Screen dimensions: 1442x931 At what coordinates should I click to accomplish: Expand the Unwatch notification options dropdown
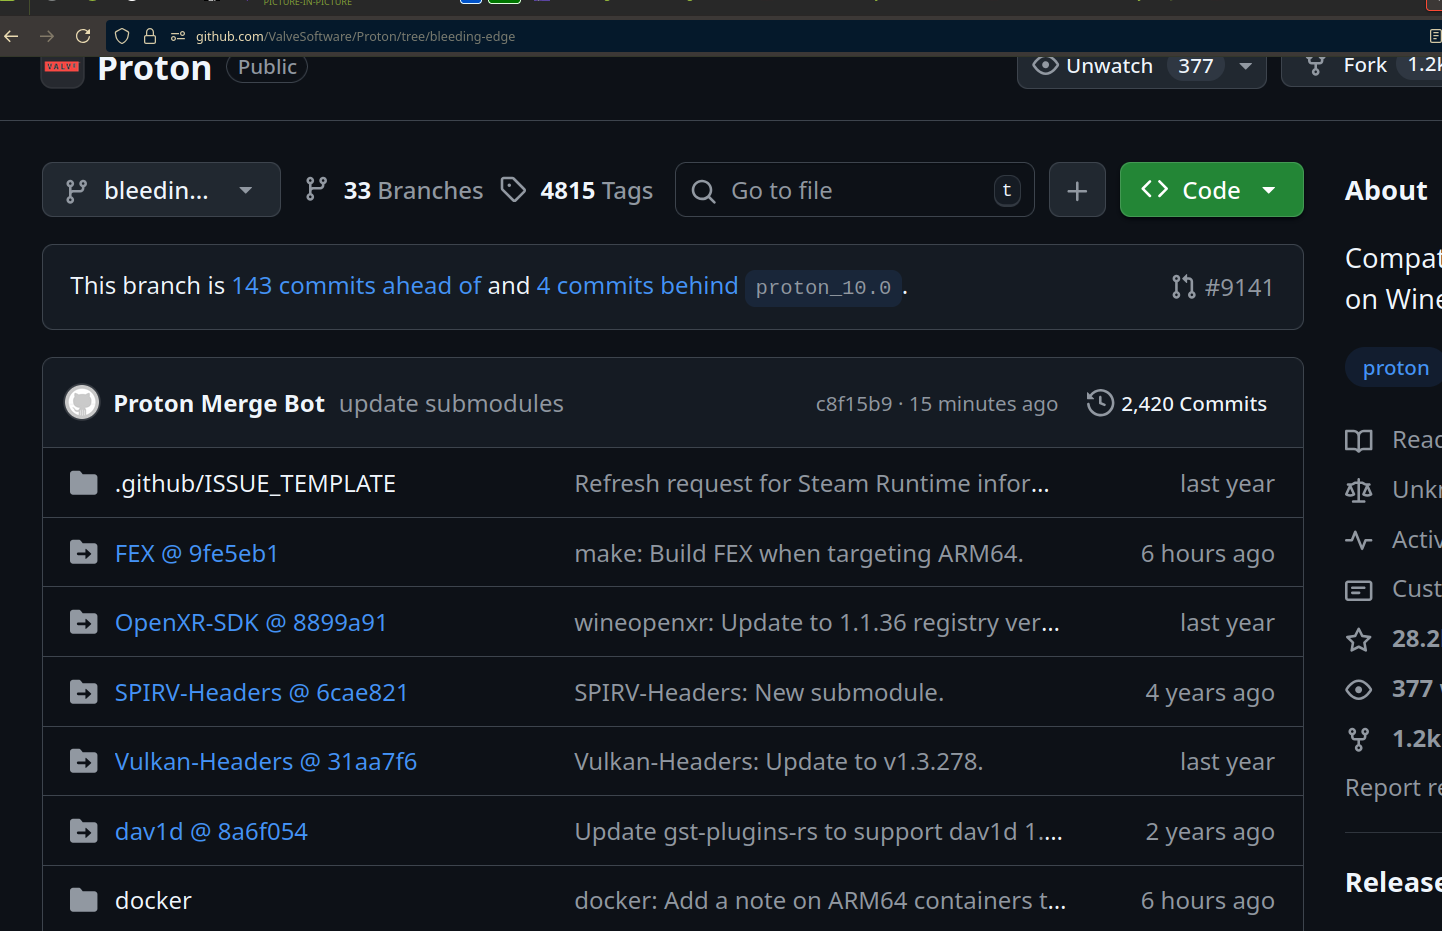(x=1245, y=67)
